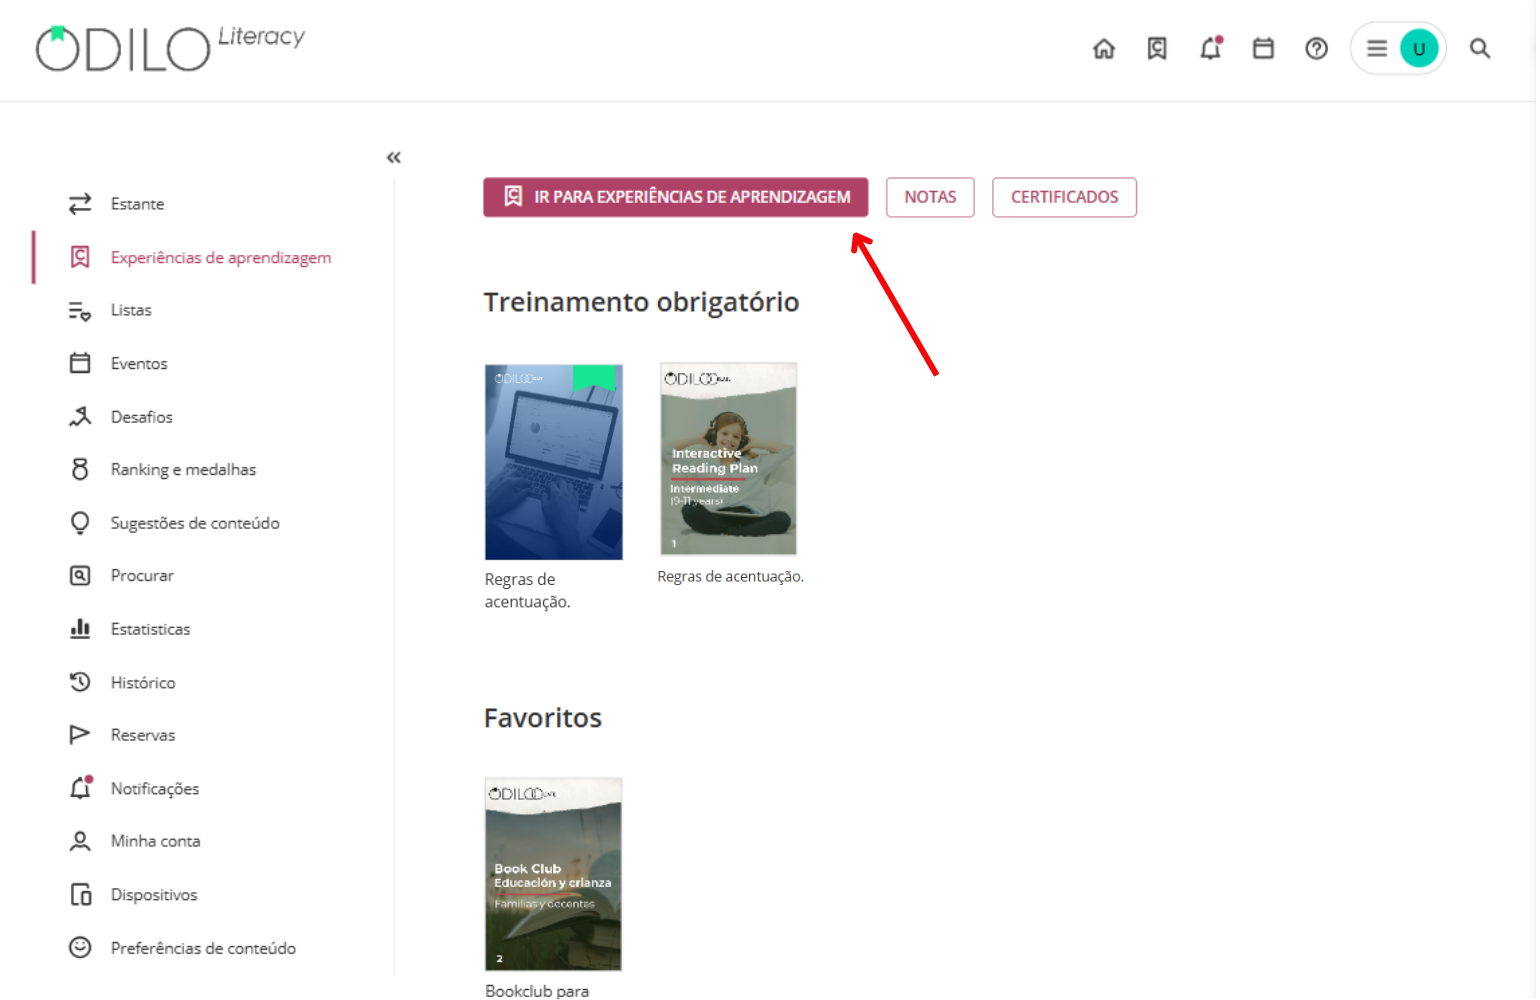Open Interactive Reading Plan cover thumbnail

click(x=729, y=459)
